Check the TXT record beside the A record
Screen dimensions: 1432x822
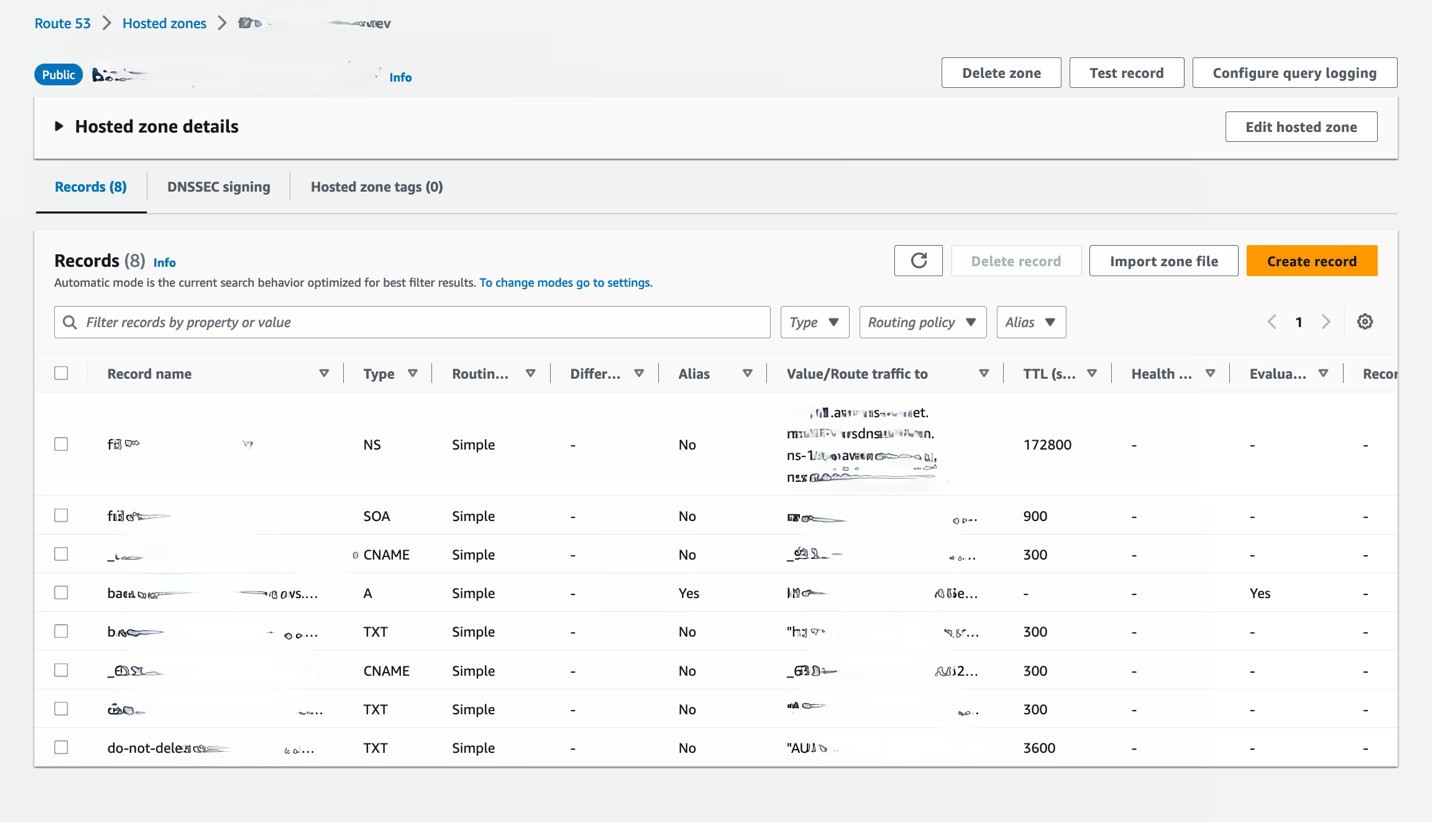(62, 631)
